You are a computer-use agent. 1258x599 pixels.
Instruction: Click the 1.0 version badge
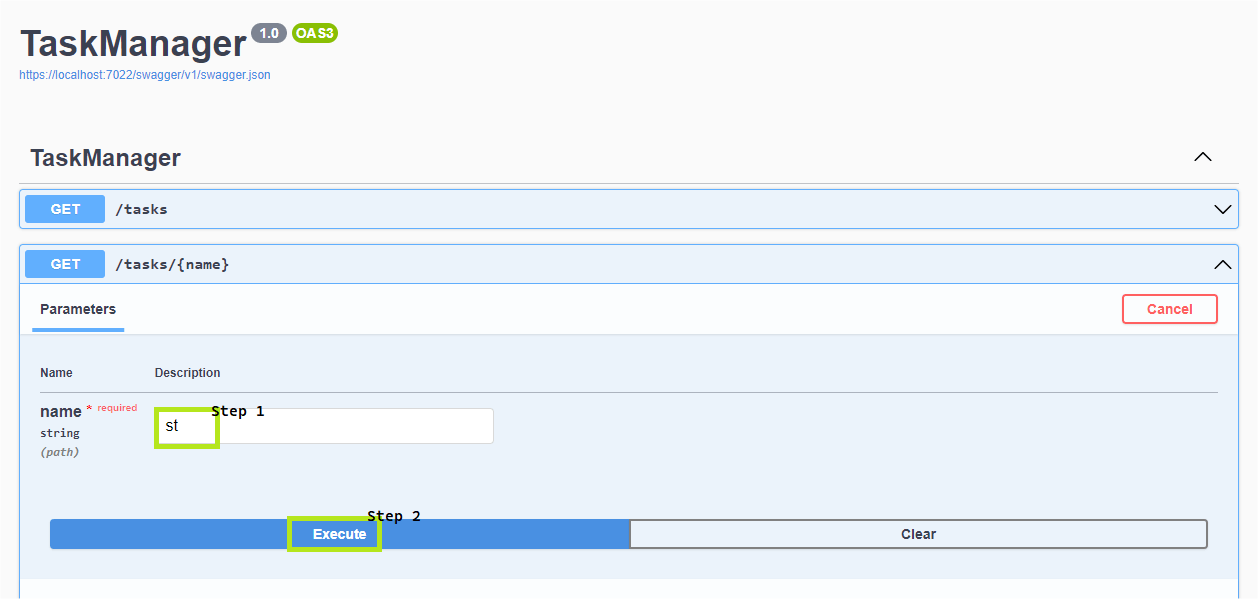coord(269,33)
